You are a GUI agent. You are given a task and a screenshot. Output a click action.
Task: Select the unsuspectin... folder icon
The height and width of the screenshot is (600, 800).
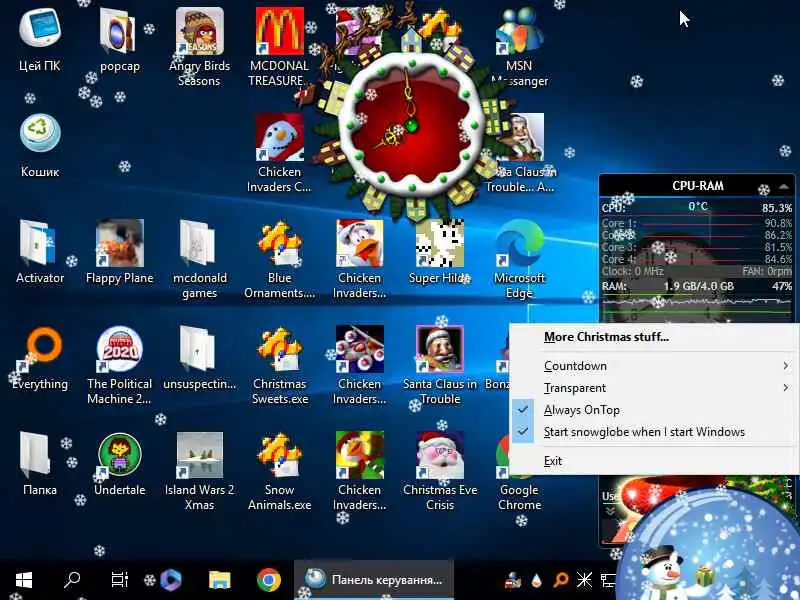pyautogui.click(x=197, y=349)
